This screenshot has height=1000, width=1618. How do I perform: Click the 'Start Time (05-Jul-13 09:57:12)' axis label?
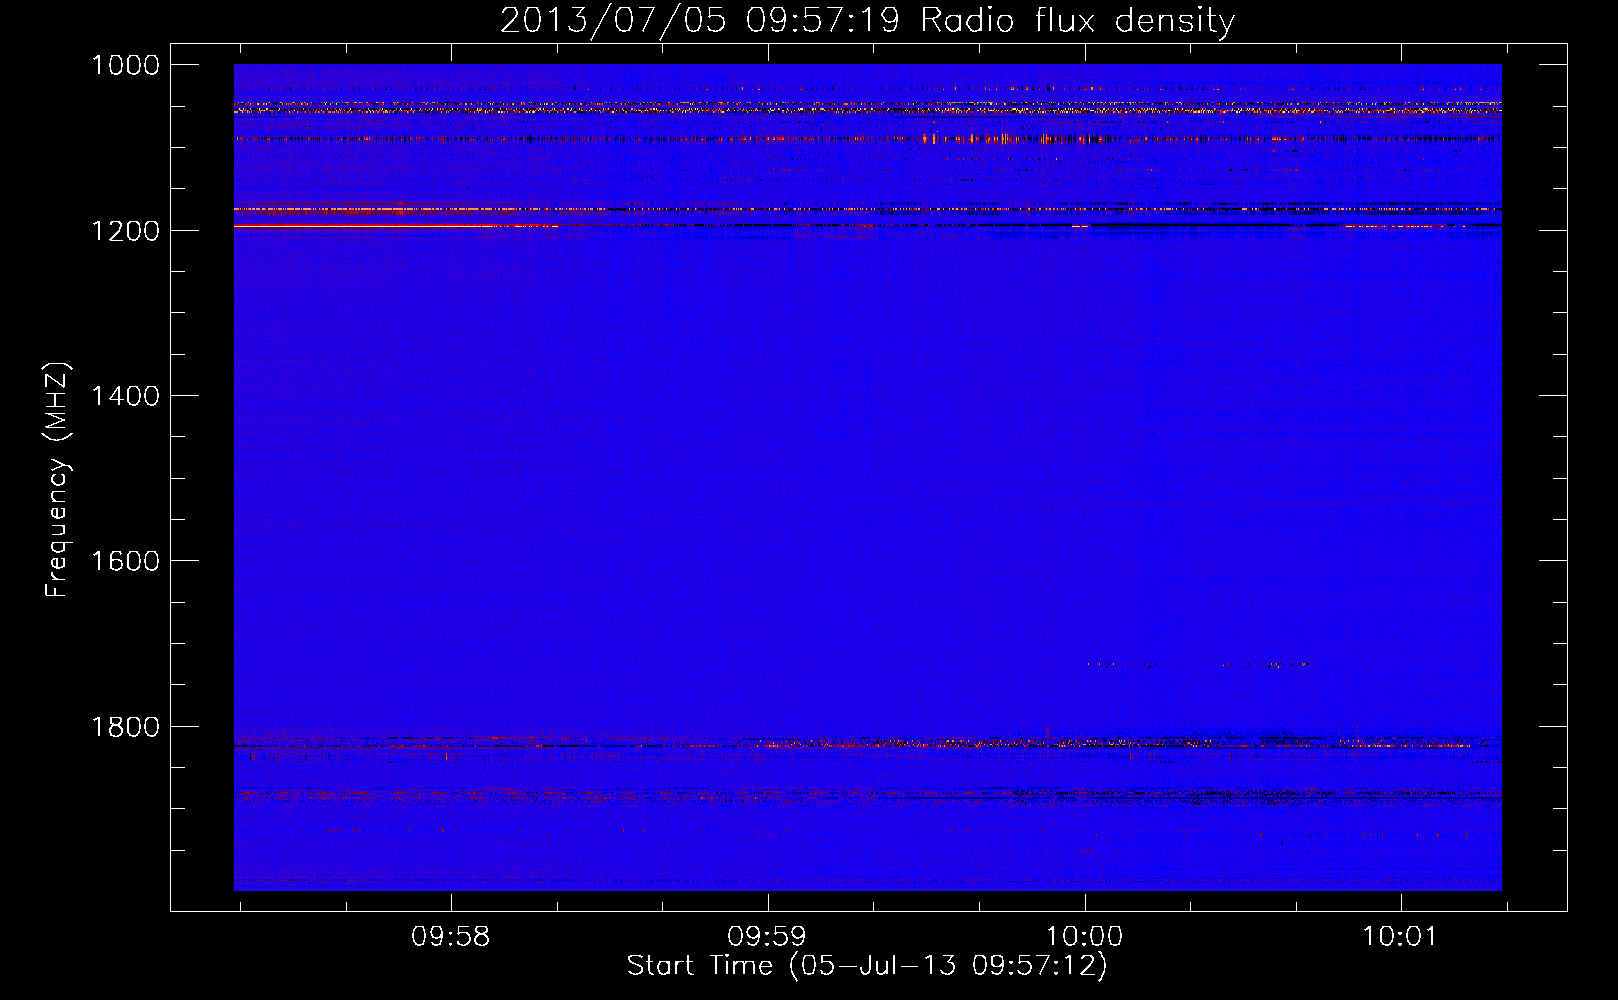coord(867,966)
